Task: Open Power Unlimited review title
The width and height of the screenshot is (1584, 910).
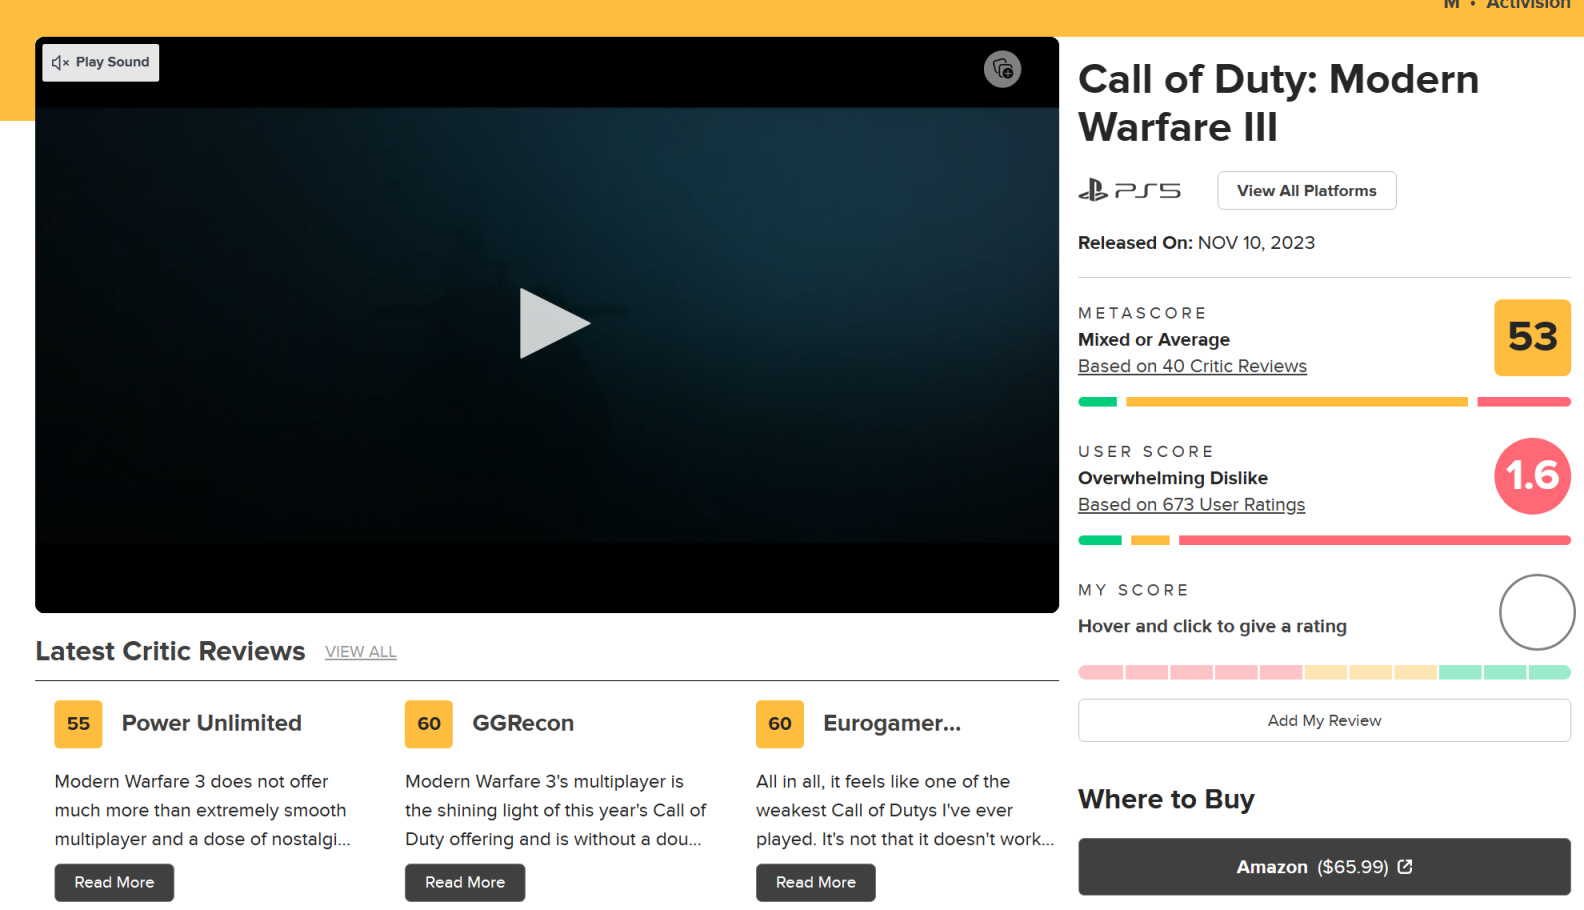Action: pos(212,723)
